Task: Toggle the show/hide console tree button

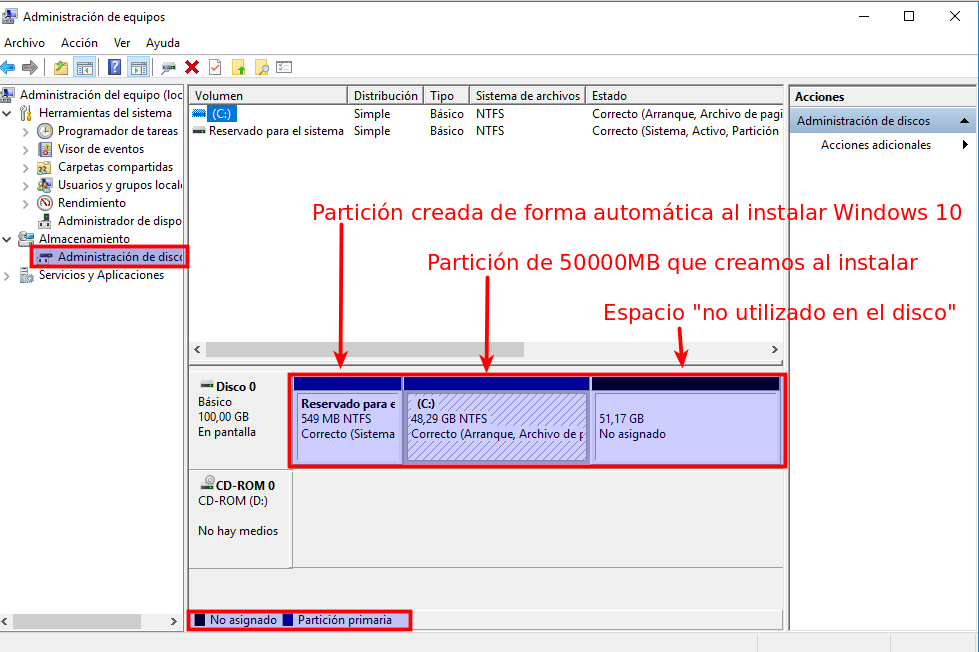Action: coord(85,67)
